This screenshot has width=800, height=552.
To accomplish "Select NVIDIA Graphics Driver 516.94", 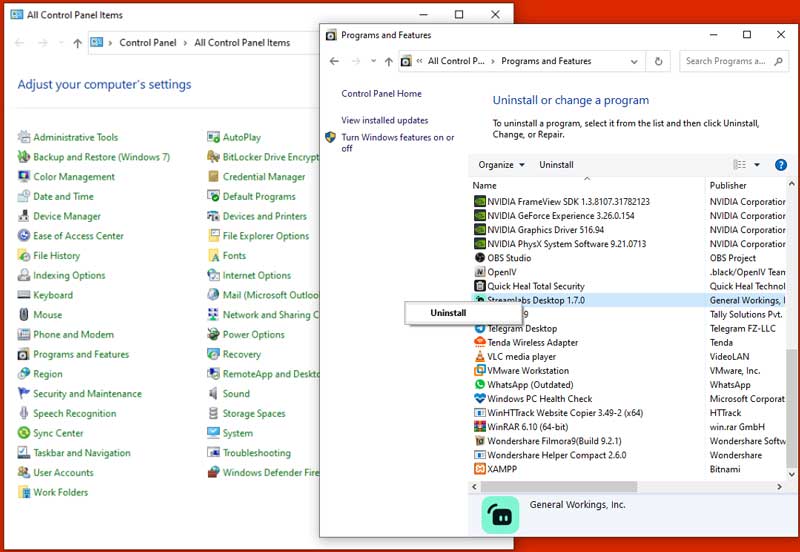I will 545,230.
